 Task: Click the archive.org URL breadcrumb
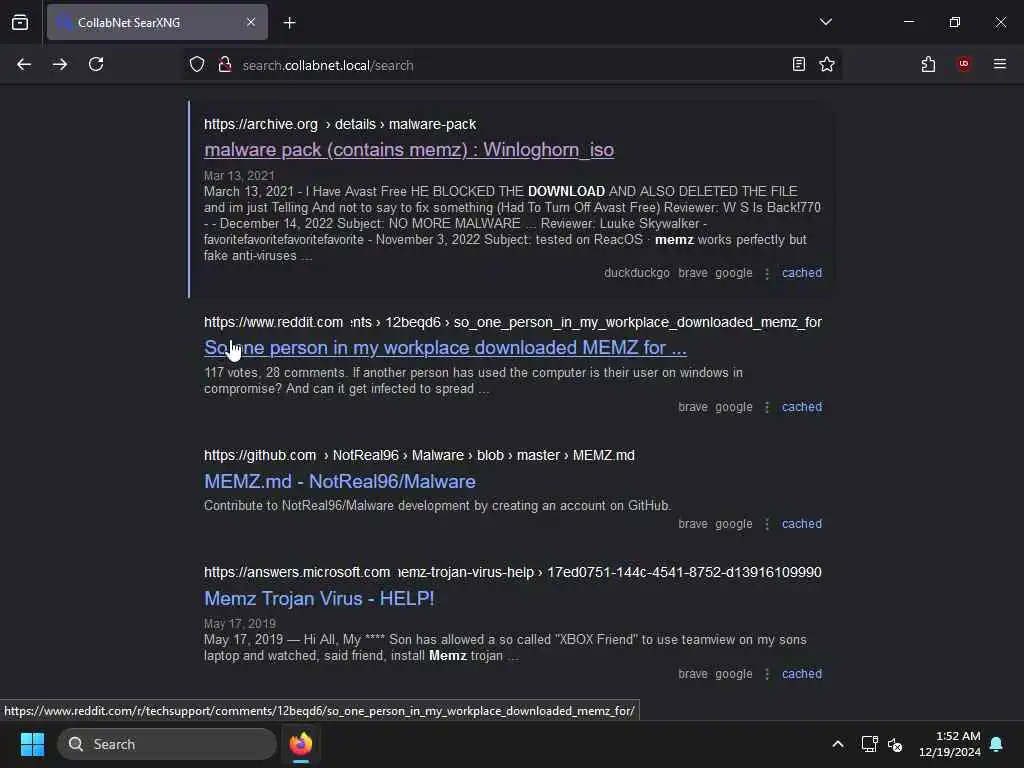pyautogui.click(x=340, y=124)
